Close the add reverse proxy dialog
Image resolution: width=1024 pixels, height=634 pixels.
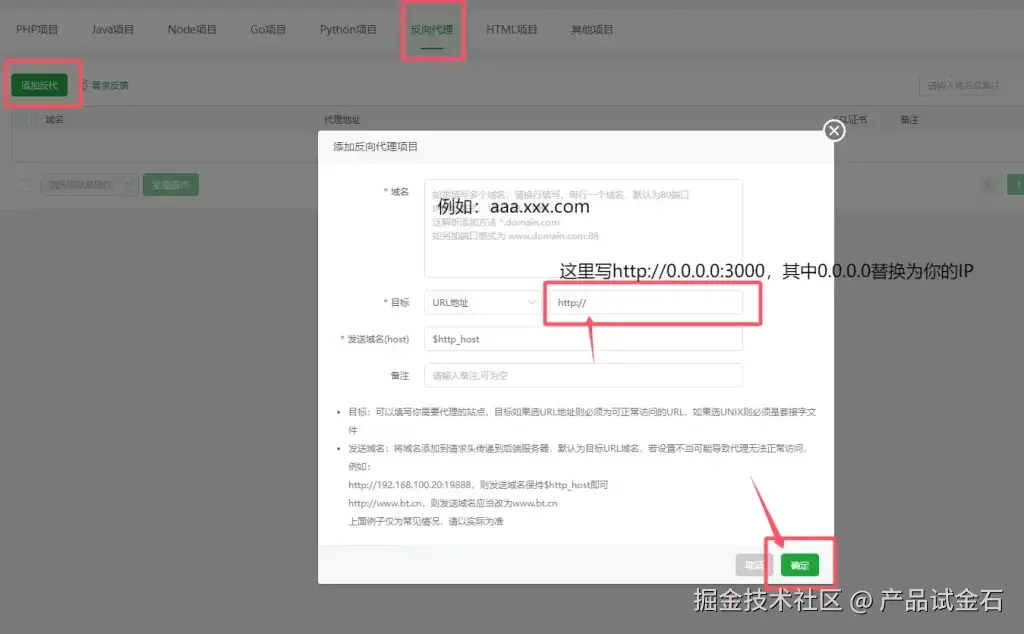833,131
